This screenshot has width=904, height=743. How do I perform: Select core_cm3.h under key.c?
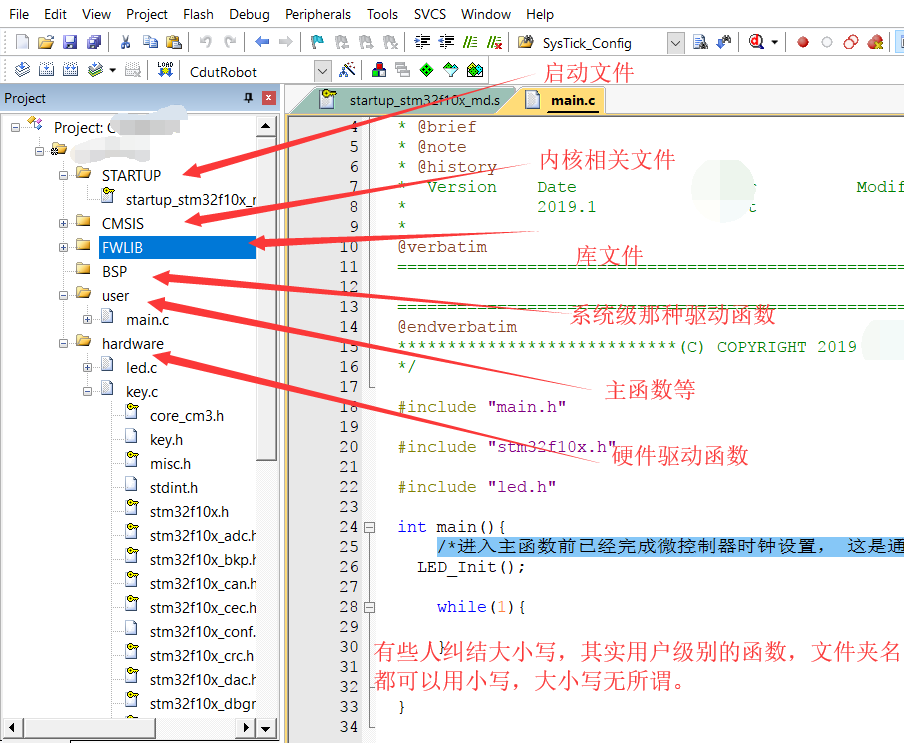[x=187, y=416]
